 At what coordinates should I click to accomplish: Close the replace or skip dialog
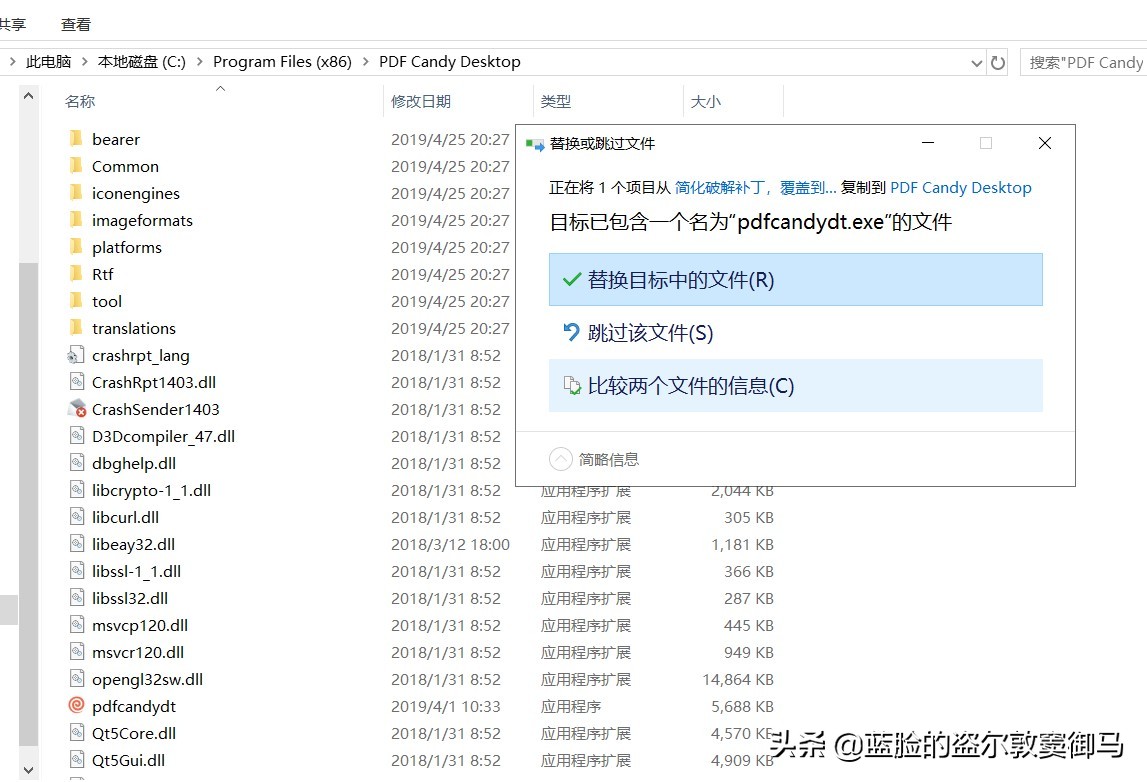tap(1045, 143)
